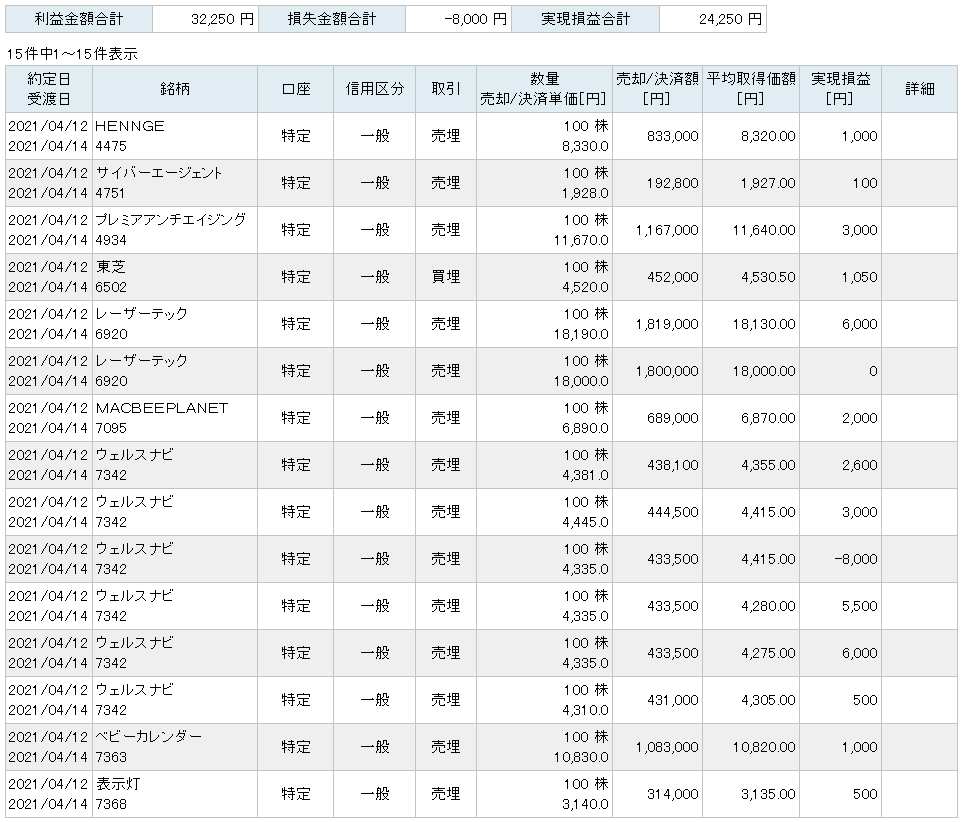Screen dimensions: 962x822
Task: Click the 買埋 trade type in 東芝 row
Action: point(445,277)
